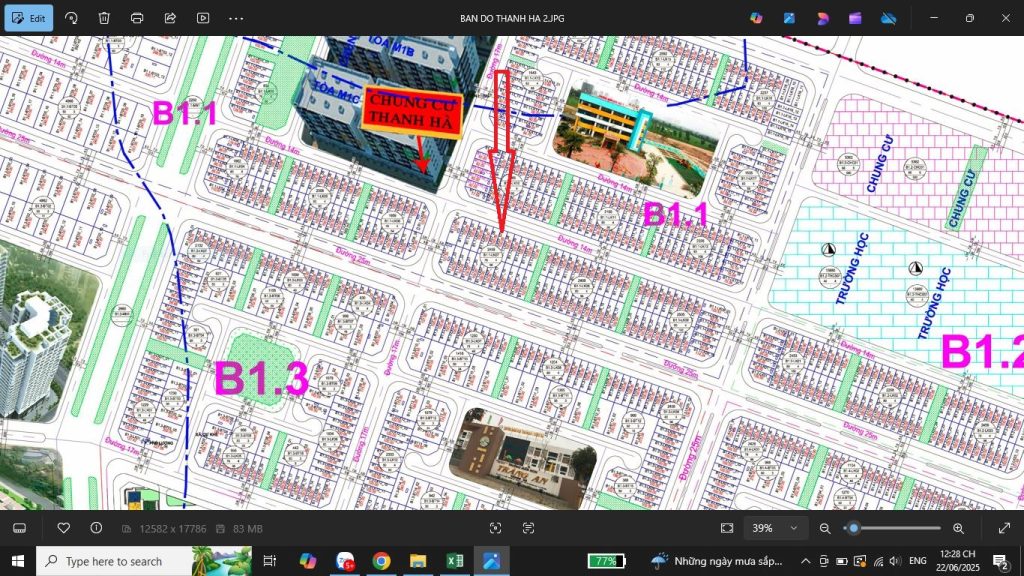Screen dimensions: 1024x576
Task: Zoom out using the minus magnifier
Action: tap(825, 528)
